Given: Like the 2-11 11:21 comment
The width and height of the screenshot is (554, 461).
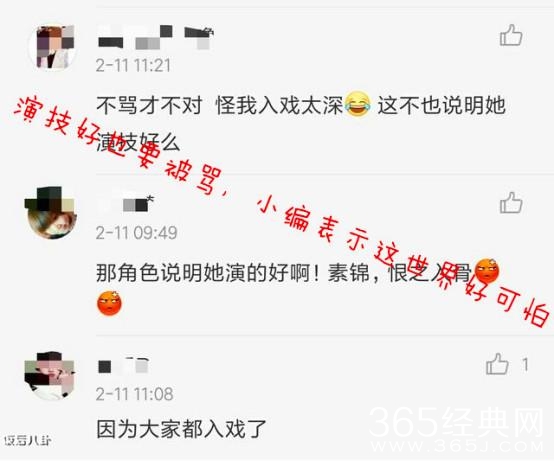Looking at the screenshot, I should (511, 35).
